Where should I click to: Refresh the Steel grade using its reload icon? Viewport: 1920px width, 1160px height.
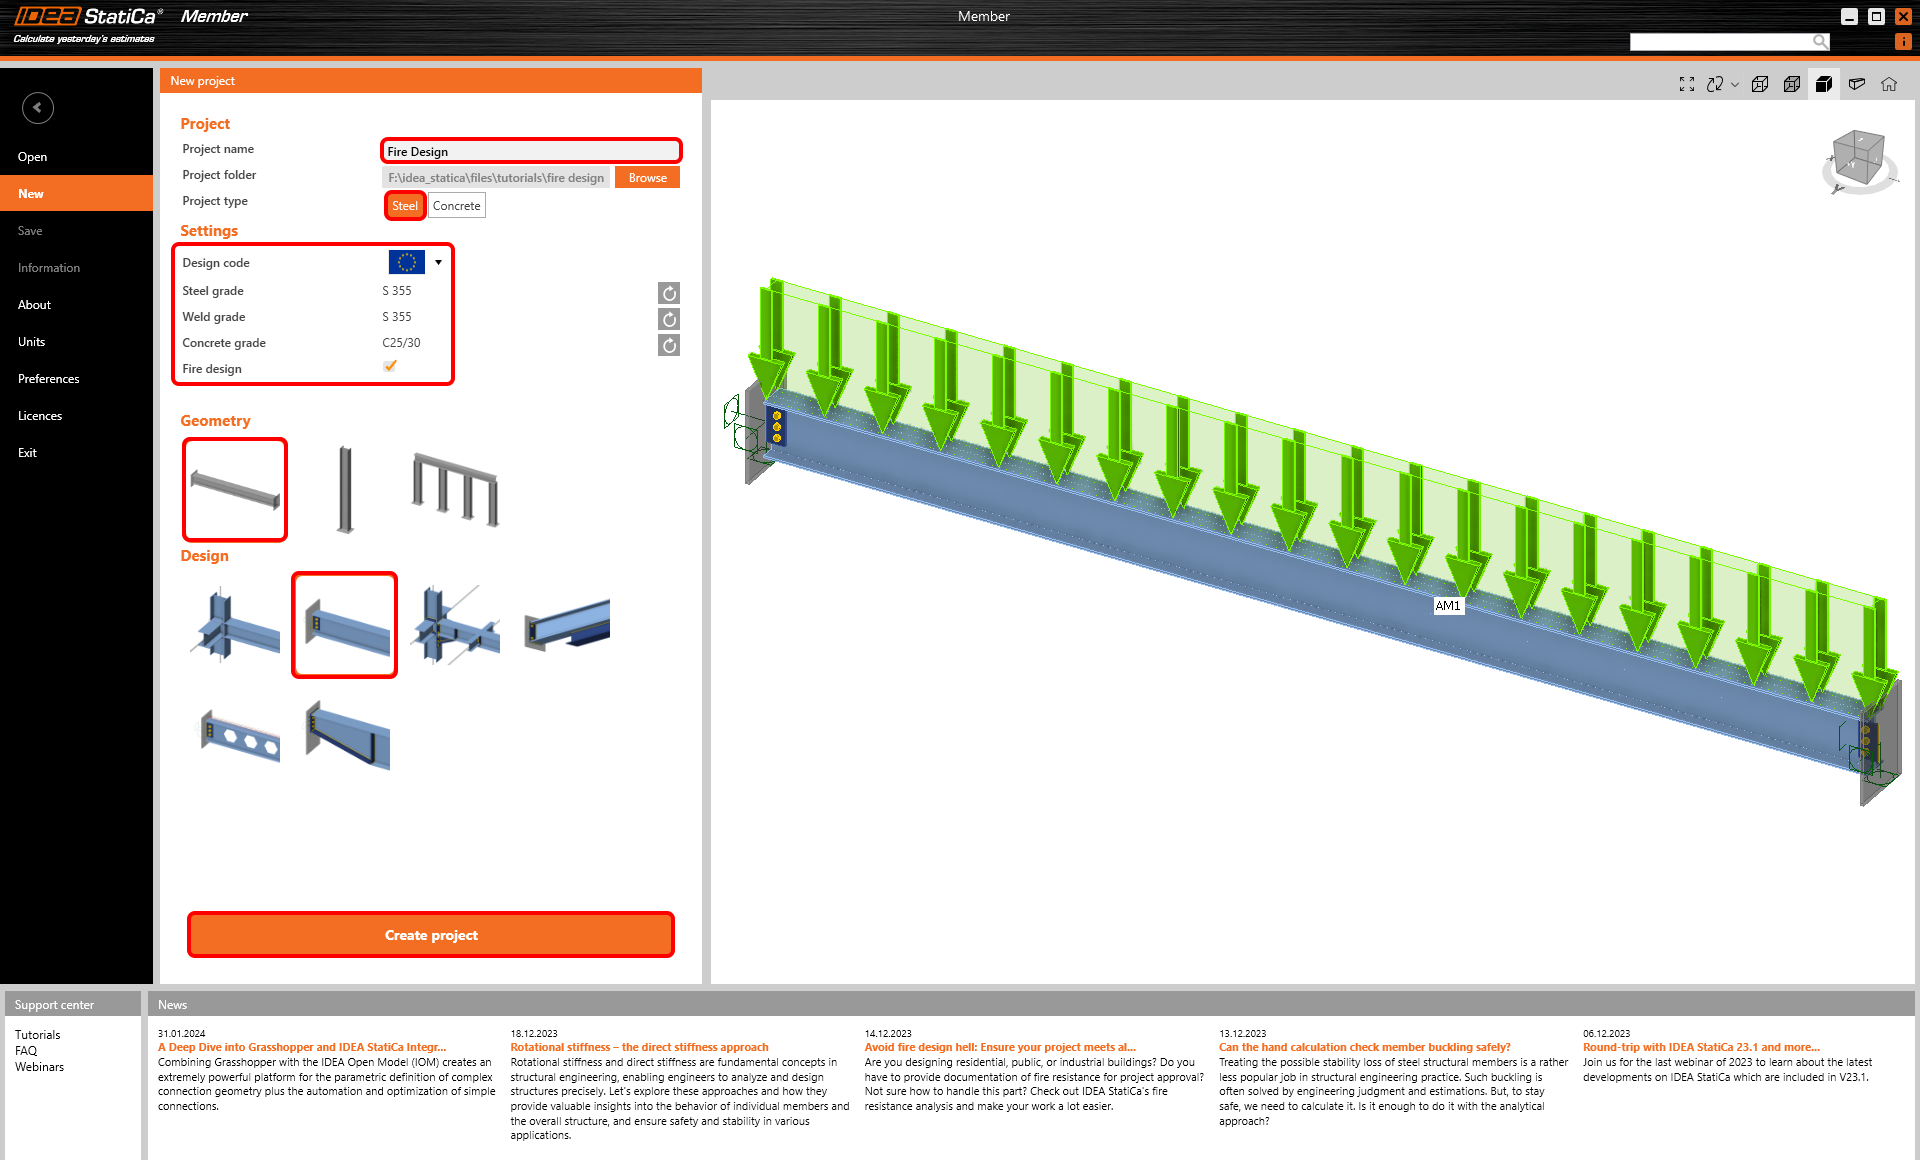[668, 293]
